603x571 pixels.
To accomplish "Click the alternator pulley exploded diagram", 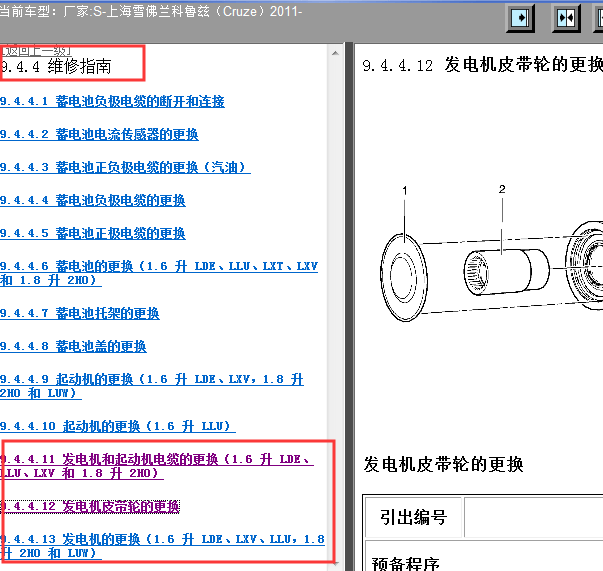I will tap(491, 254).
